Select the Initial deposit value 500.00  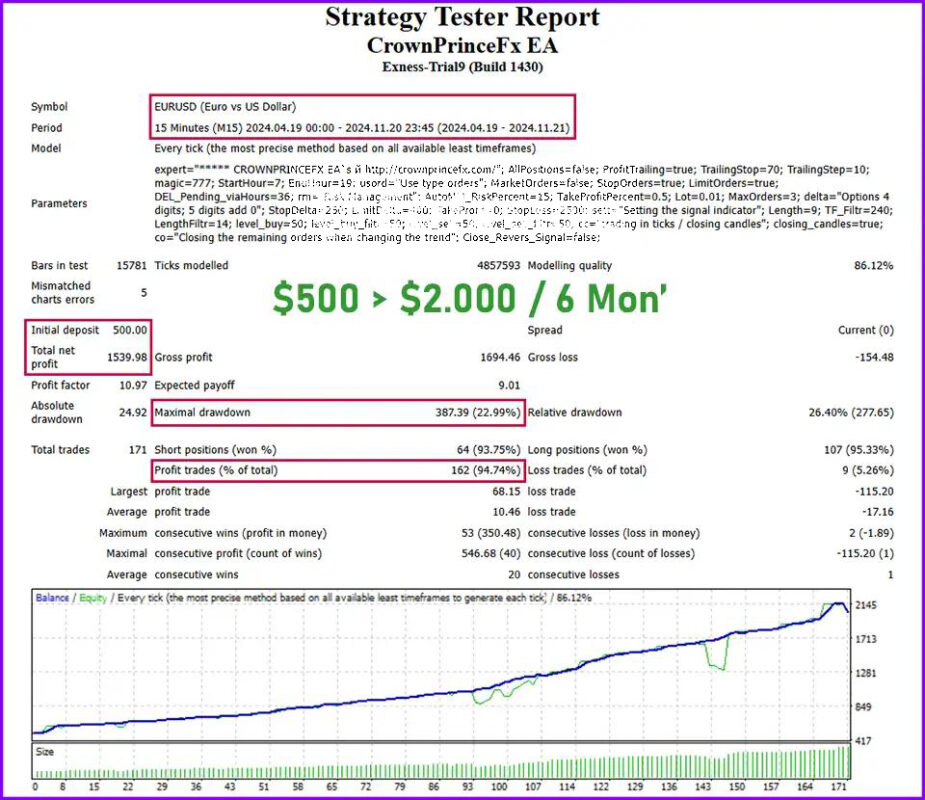[132, 330]
